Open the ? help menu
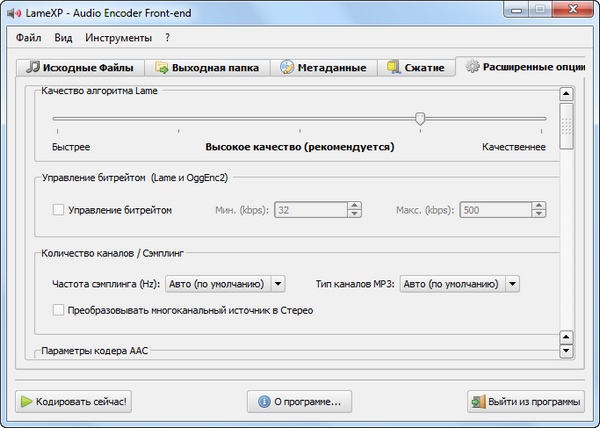Viewport: 600px width, 428px height. pos(168,38)
